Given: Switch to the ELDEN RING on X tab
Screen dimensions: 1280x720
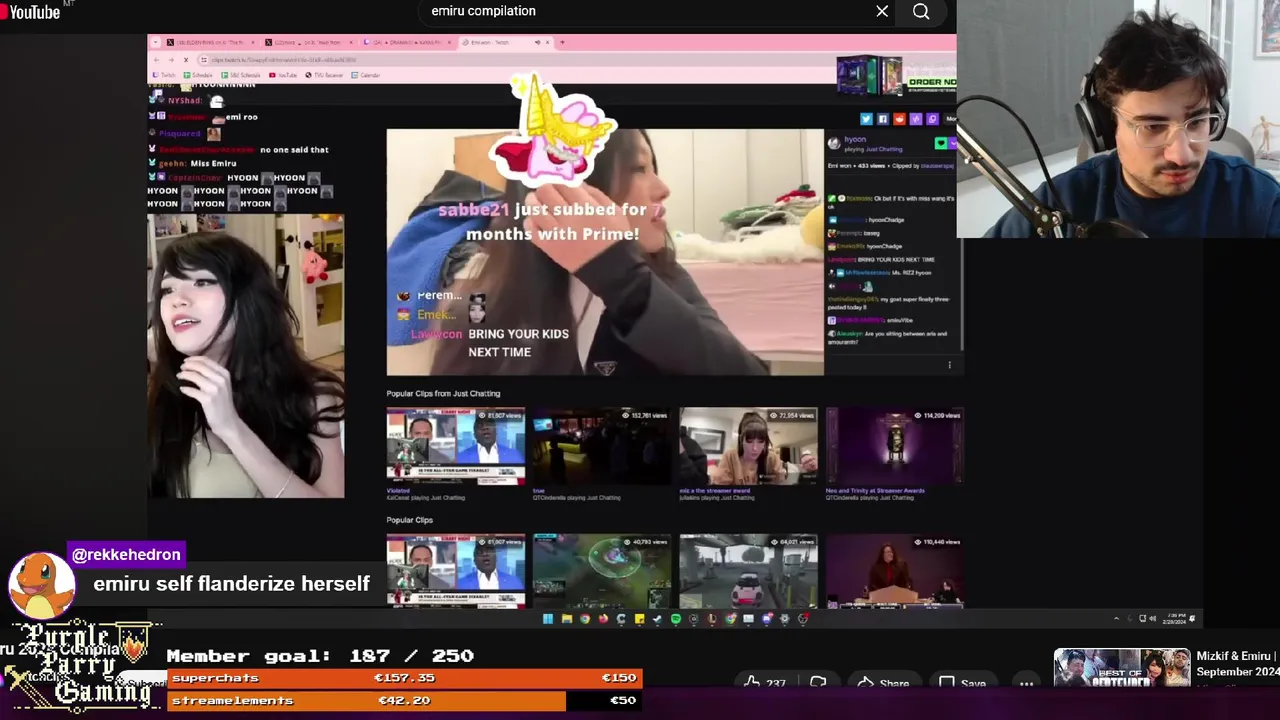Looking at the screenshot, I should (210, 42).
